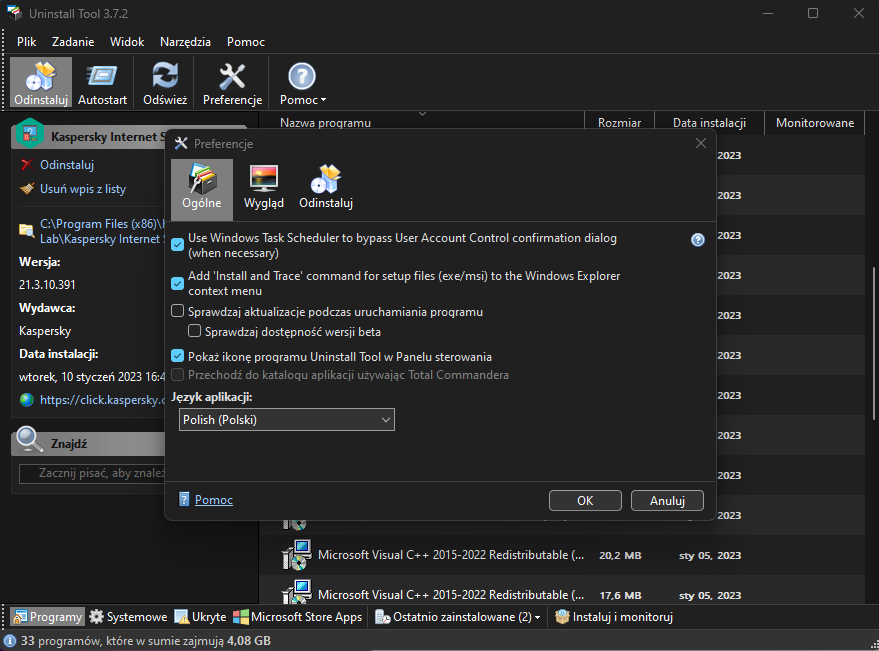This screenshot has width=879, height=651.
Task: Uncheck the Windows Task Scheduler bypass option
Action: tap(177, 245)
